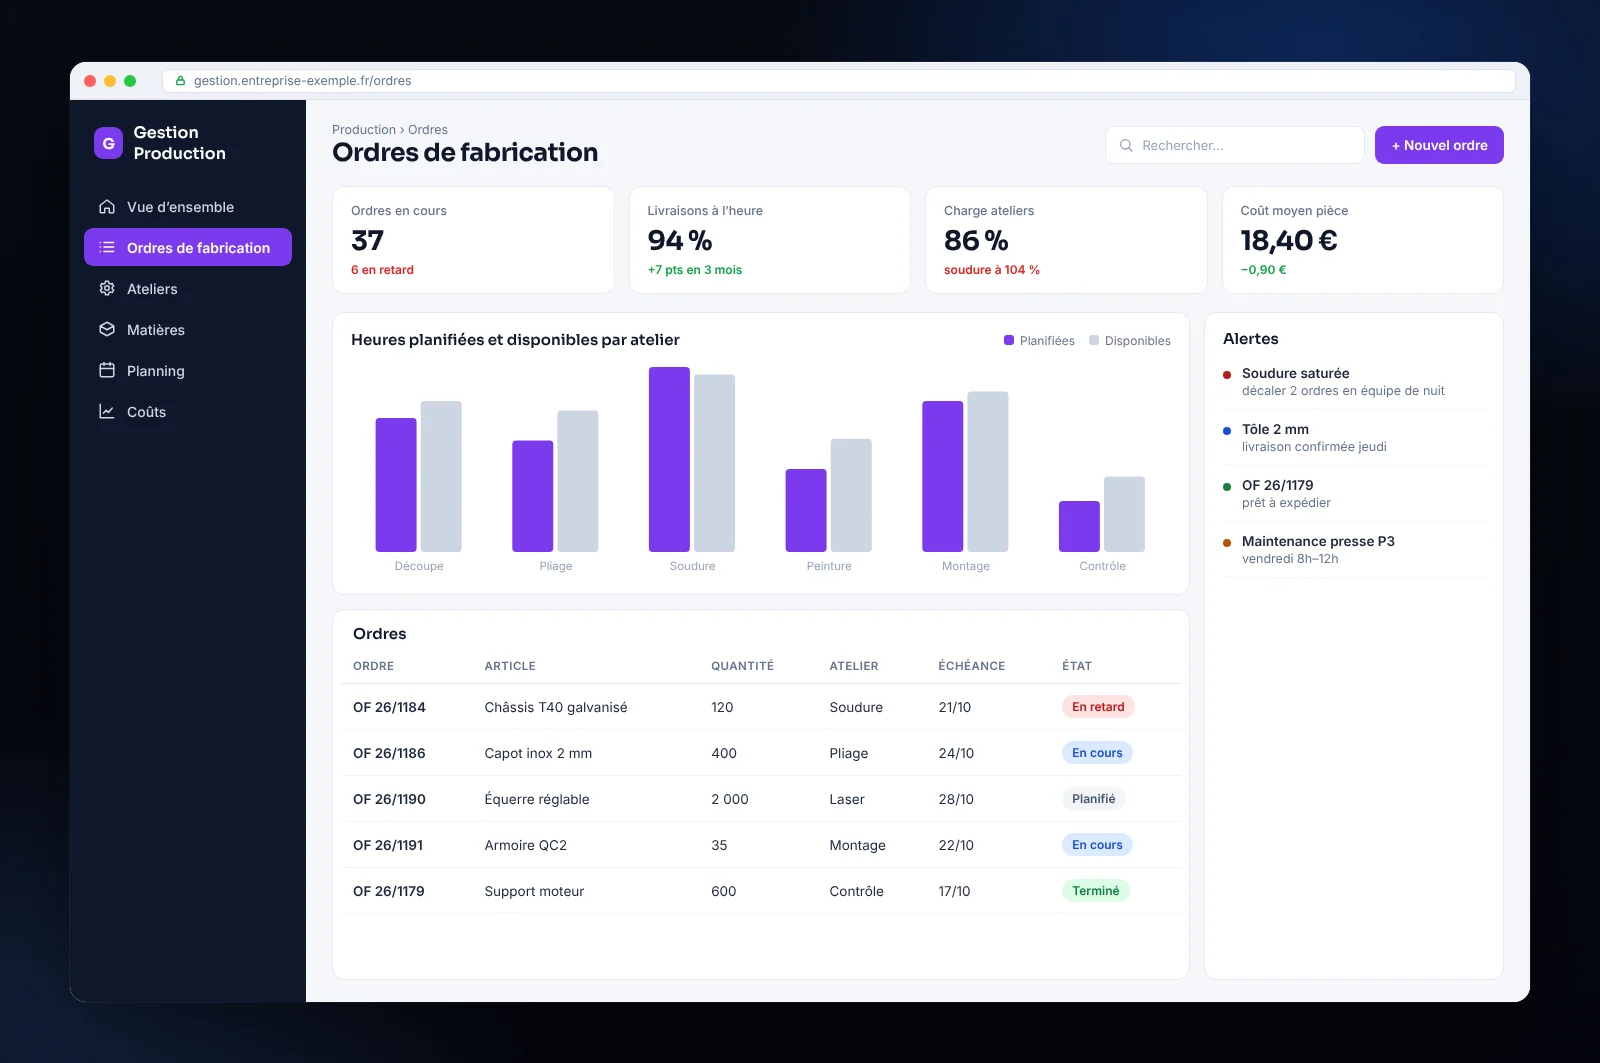Image resolution: width=1600 pixels, height=1063 pixels.
Task: Click the Planifié status badge
Action: (x=1094, y=799)
